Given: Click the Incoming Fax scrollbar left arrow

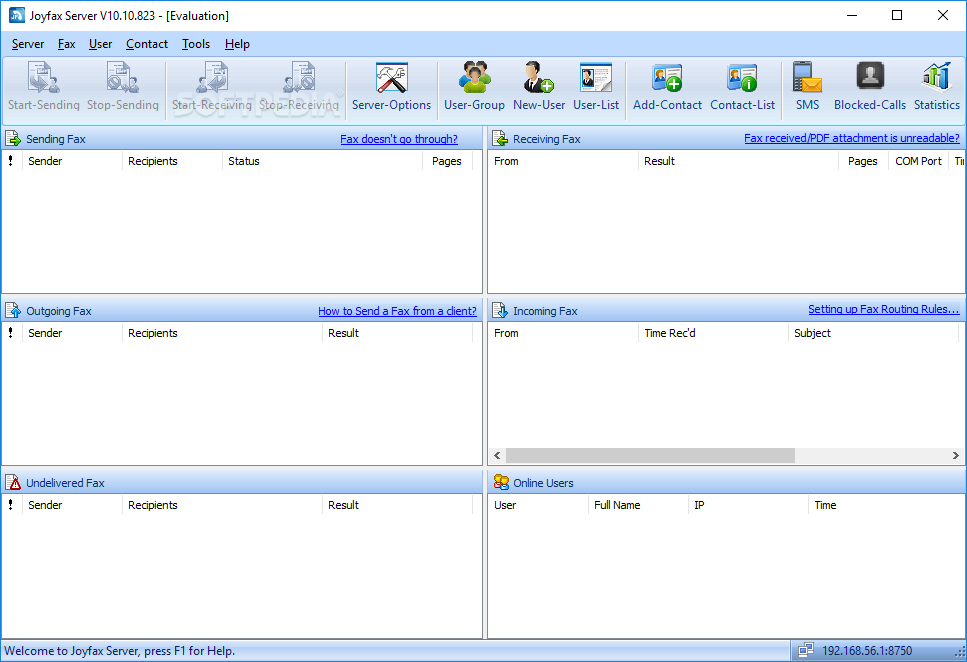Looking at the screenshot, I should 497,455.
